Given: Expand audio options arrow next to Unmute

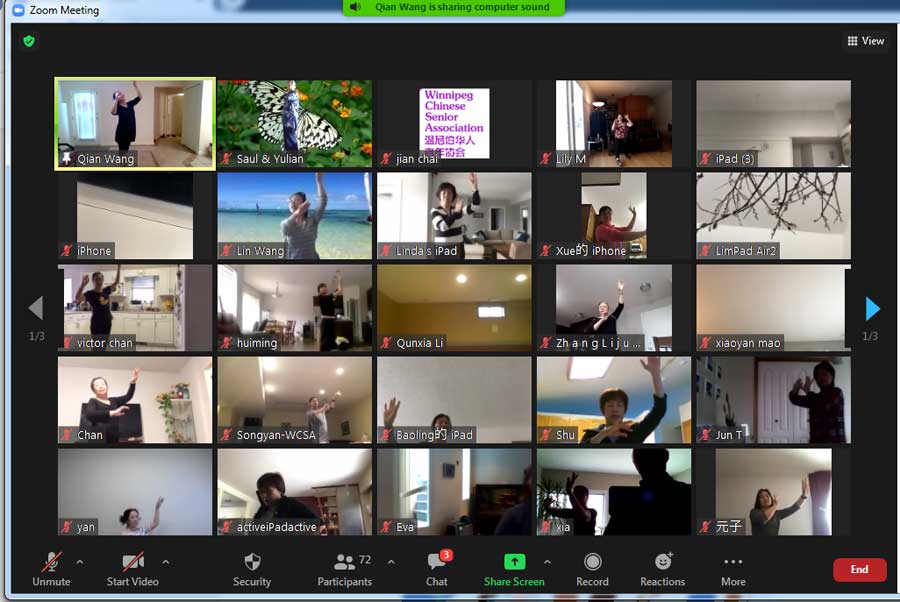Looking at the screenshot, I should click(80, 562).
